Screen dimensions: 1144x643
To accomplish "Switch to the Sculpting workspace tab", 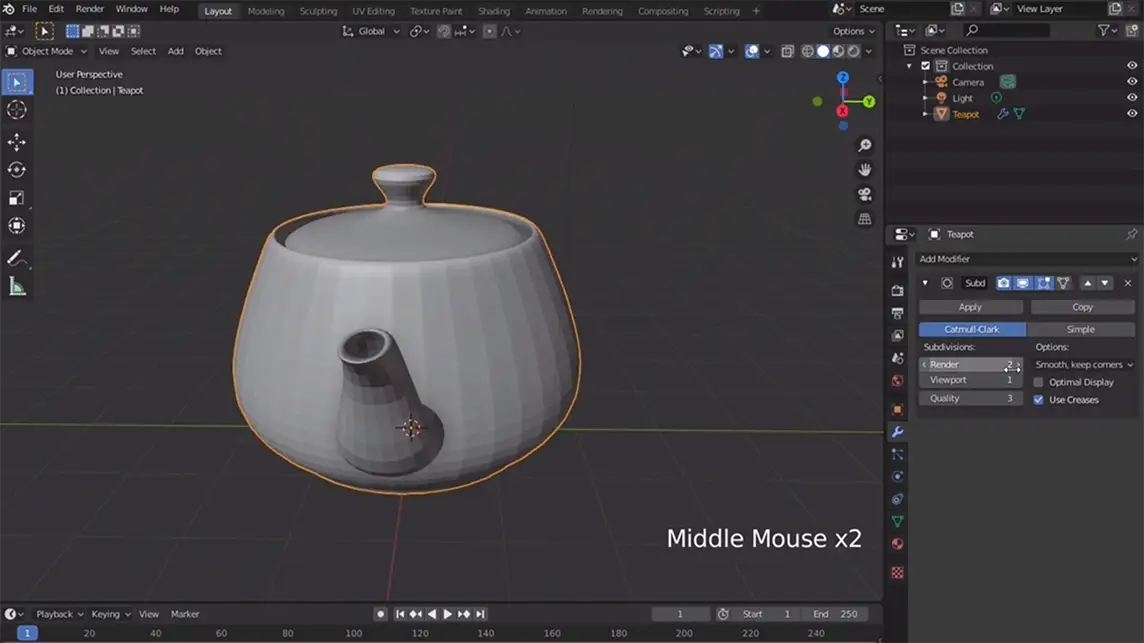I will click(x=318, y=11).
